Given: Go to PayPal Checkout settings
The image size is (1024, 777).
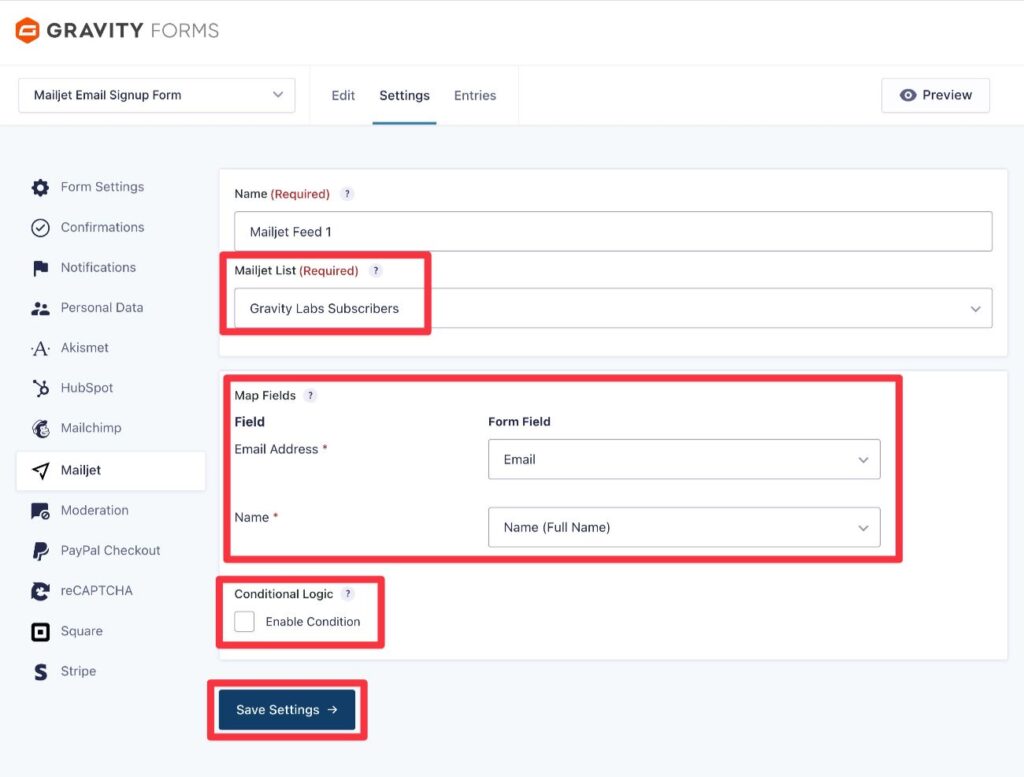Looking at the screenshot, I should (110, 550).
